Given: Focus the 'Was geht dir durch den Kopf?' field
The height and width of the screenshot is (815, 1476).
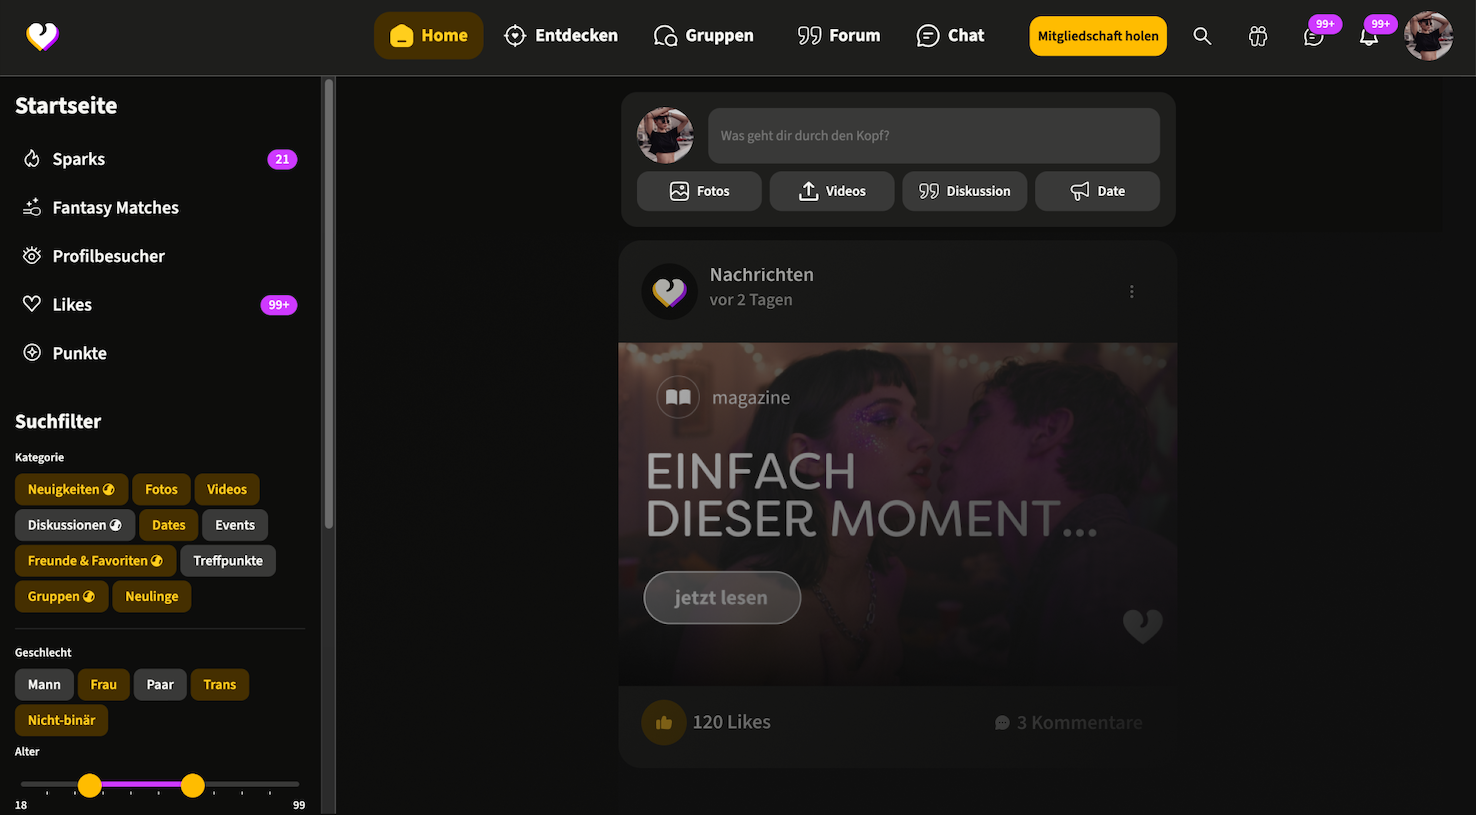Looking at the screenshot, I should pos(933,136).
